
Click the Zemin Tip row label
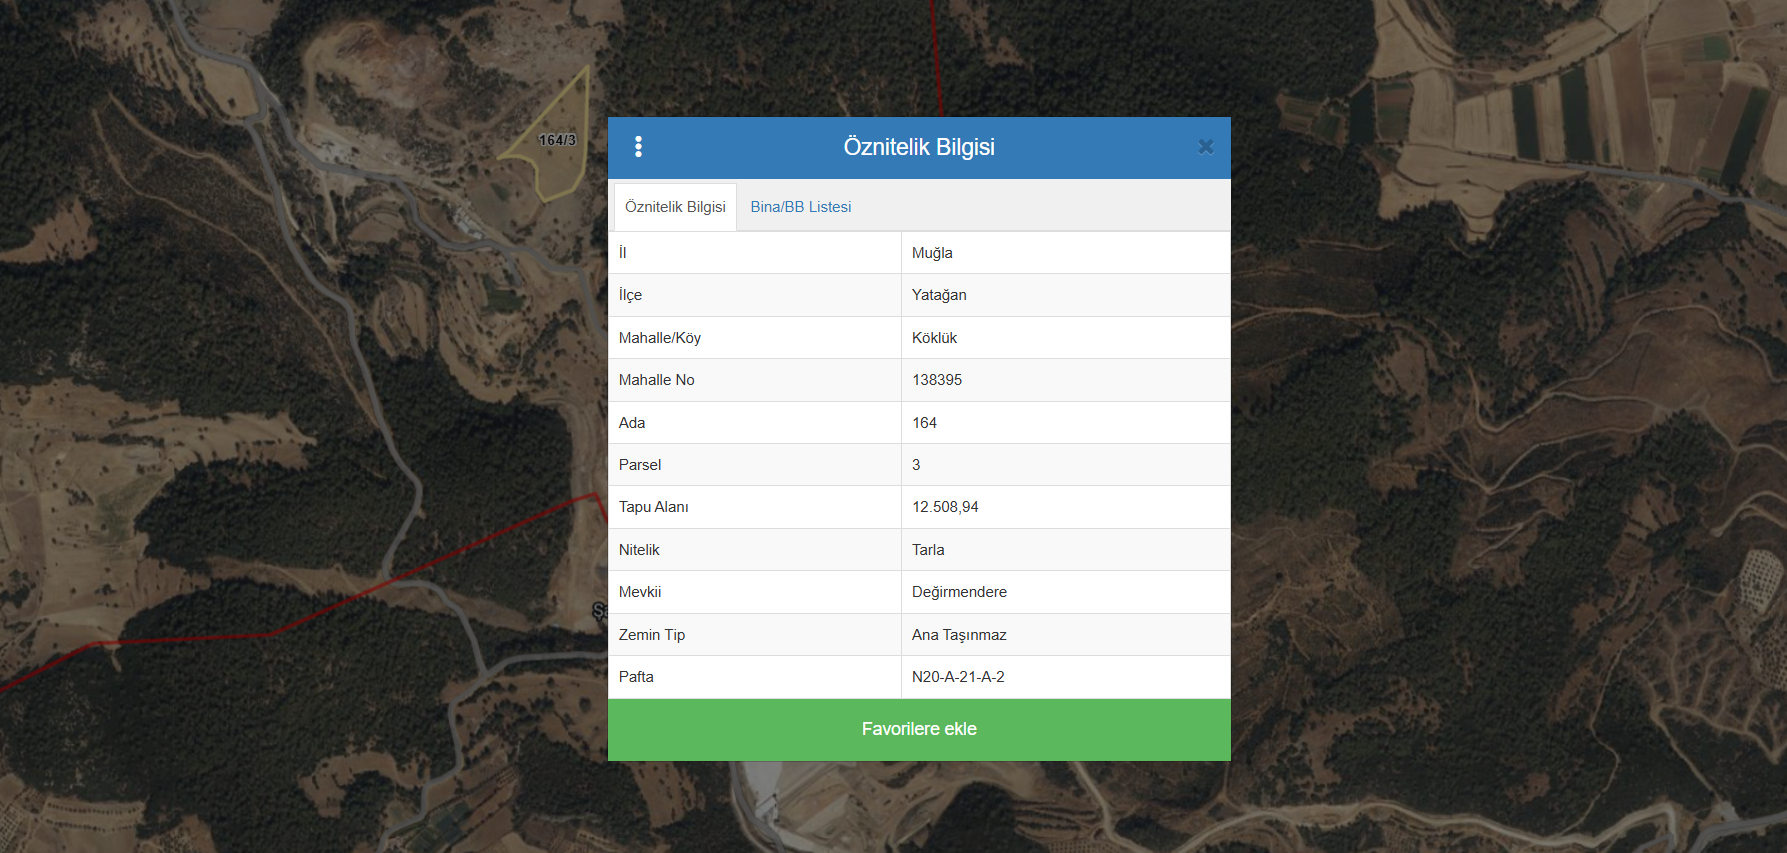click(x=652, y=635)
